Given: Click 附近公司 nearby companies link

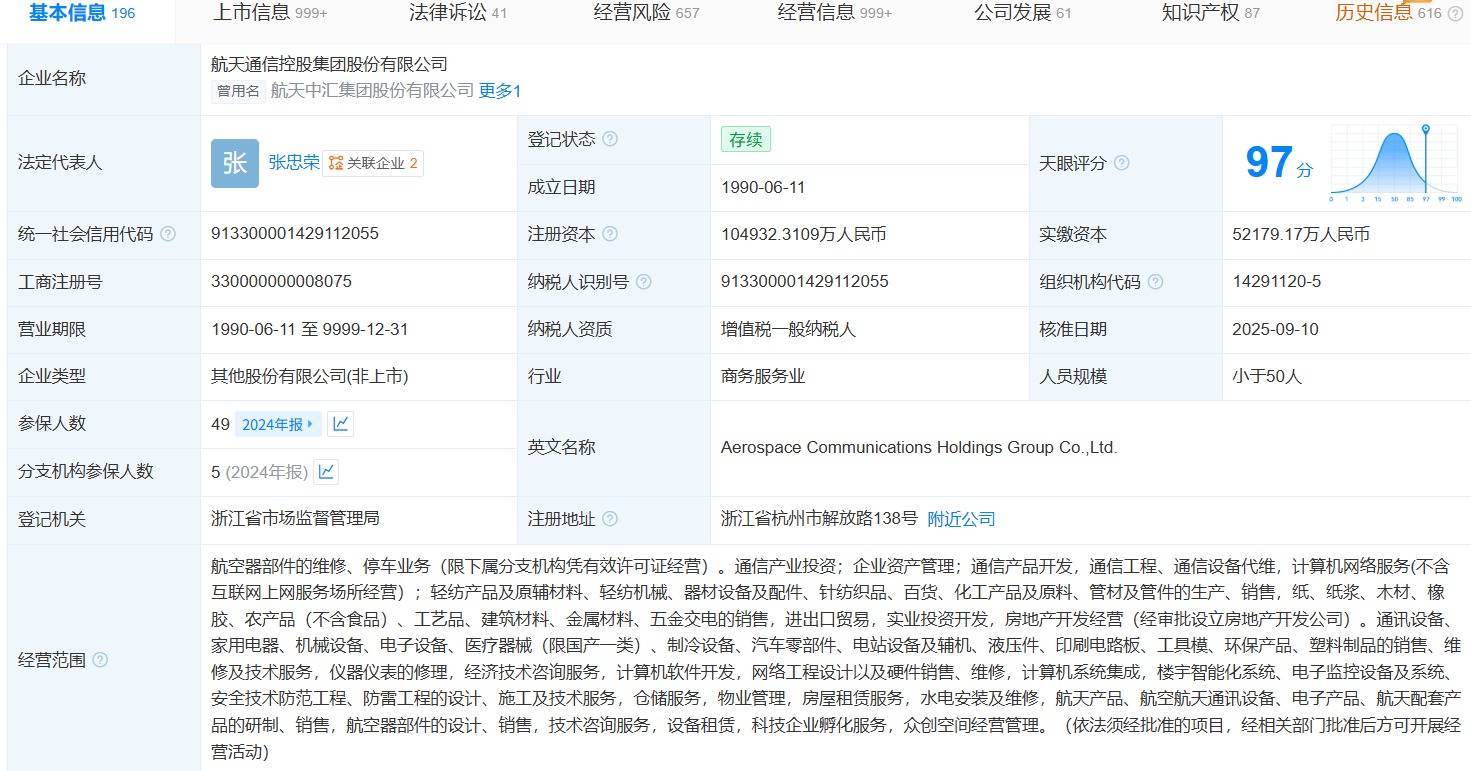Looking at the screenshot, I should pyautogui.click(x=961, y=519).
